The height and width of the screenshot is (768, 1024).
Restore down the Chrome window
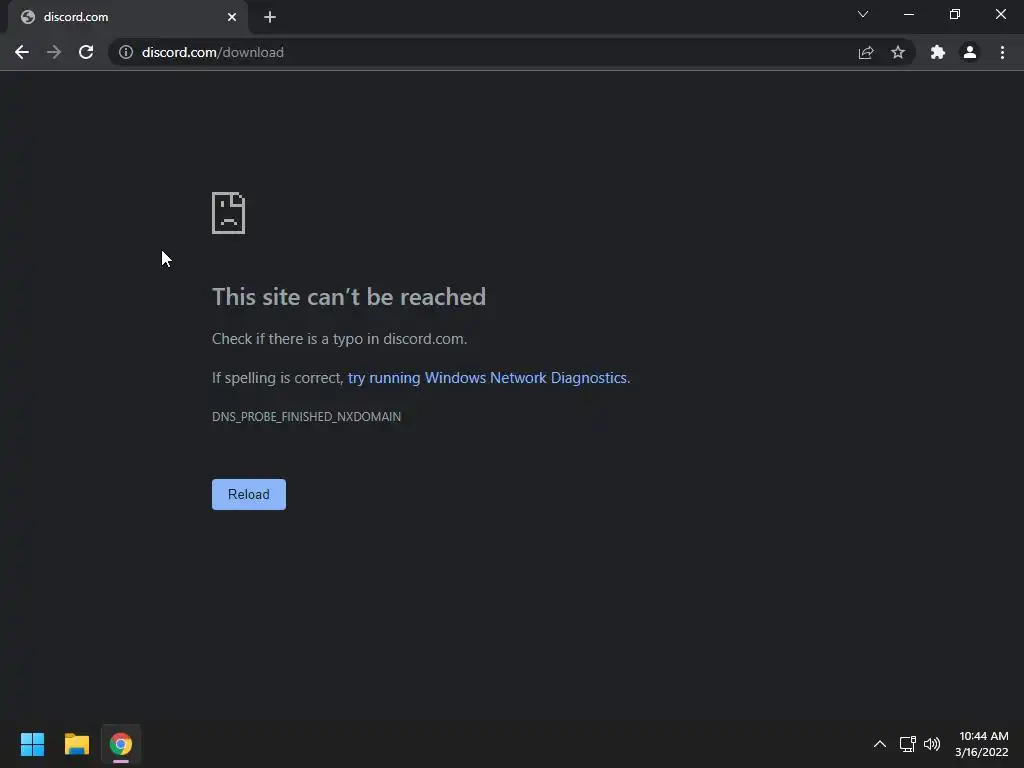[955, 14]
